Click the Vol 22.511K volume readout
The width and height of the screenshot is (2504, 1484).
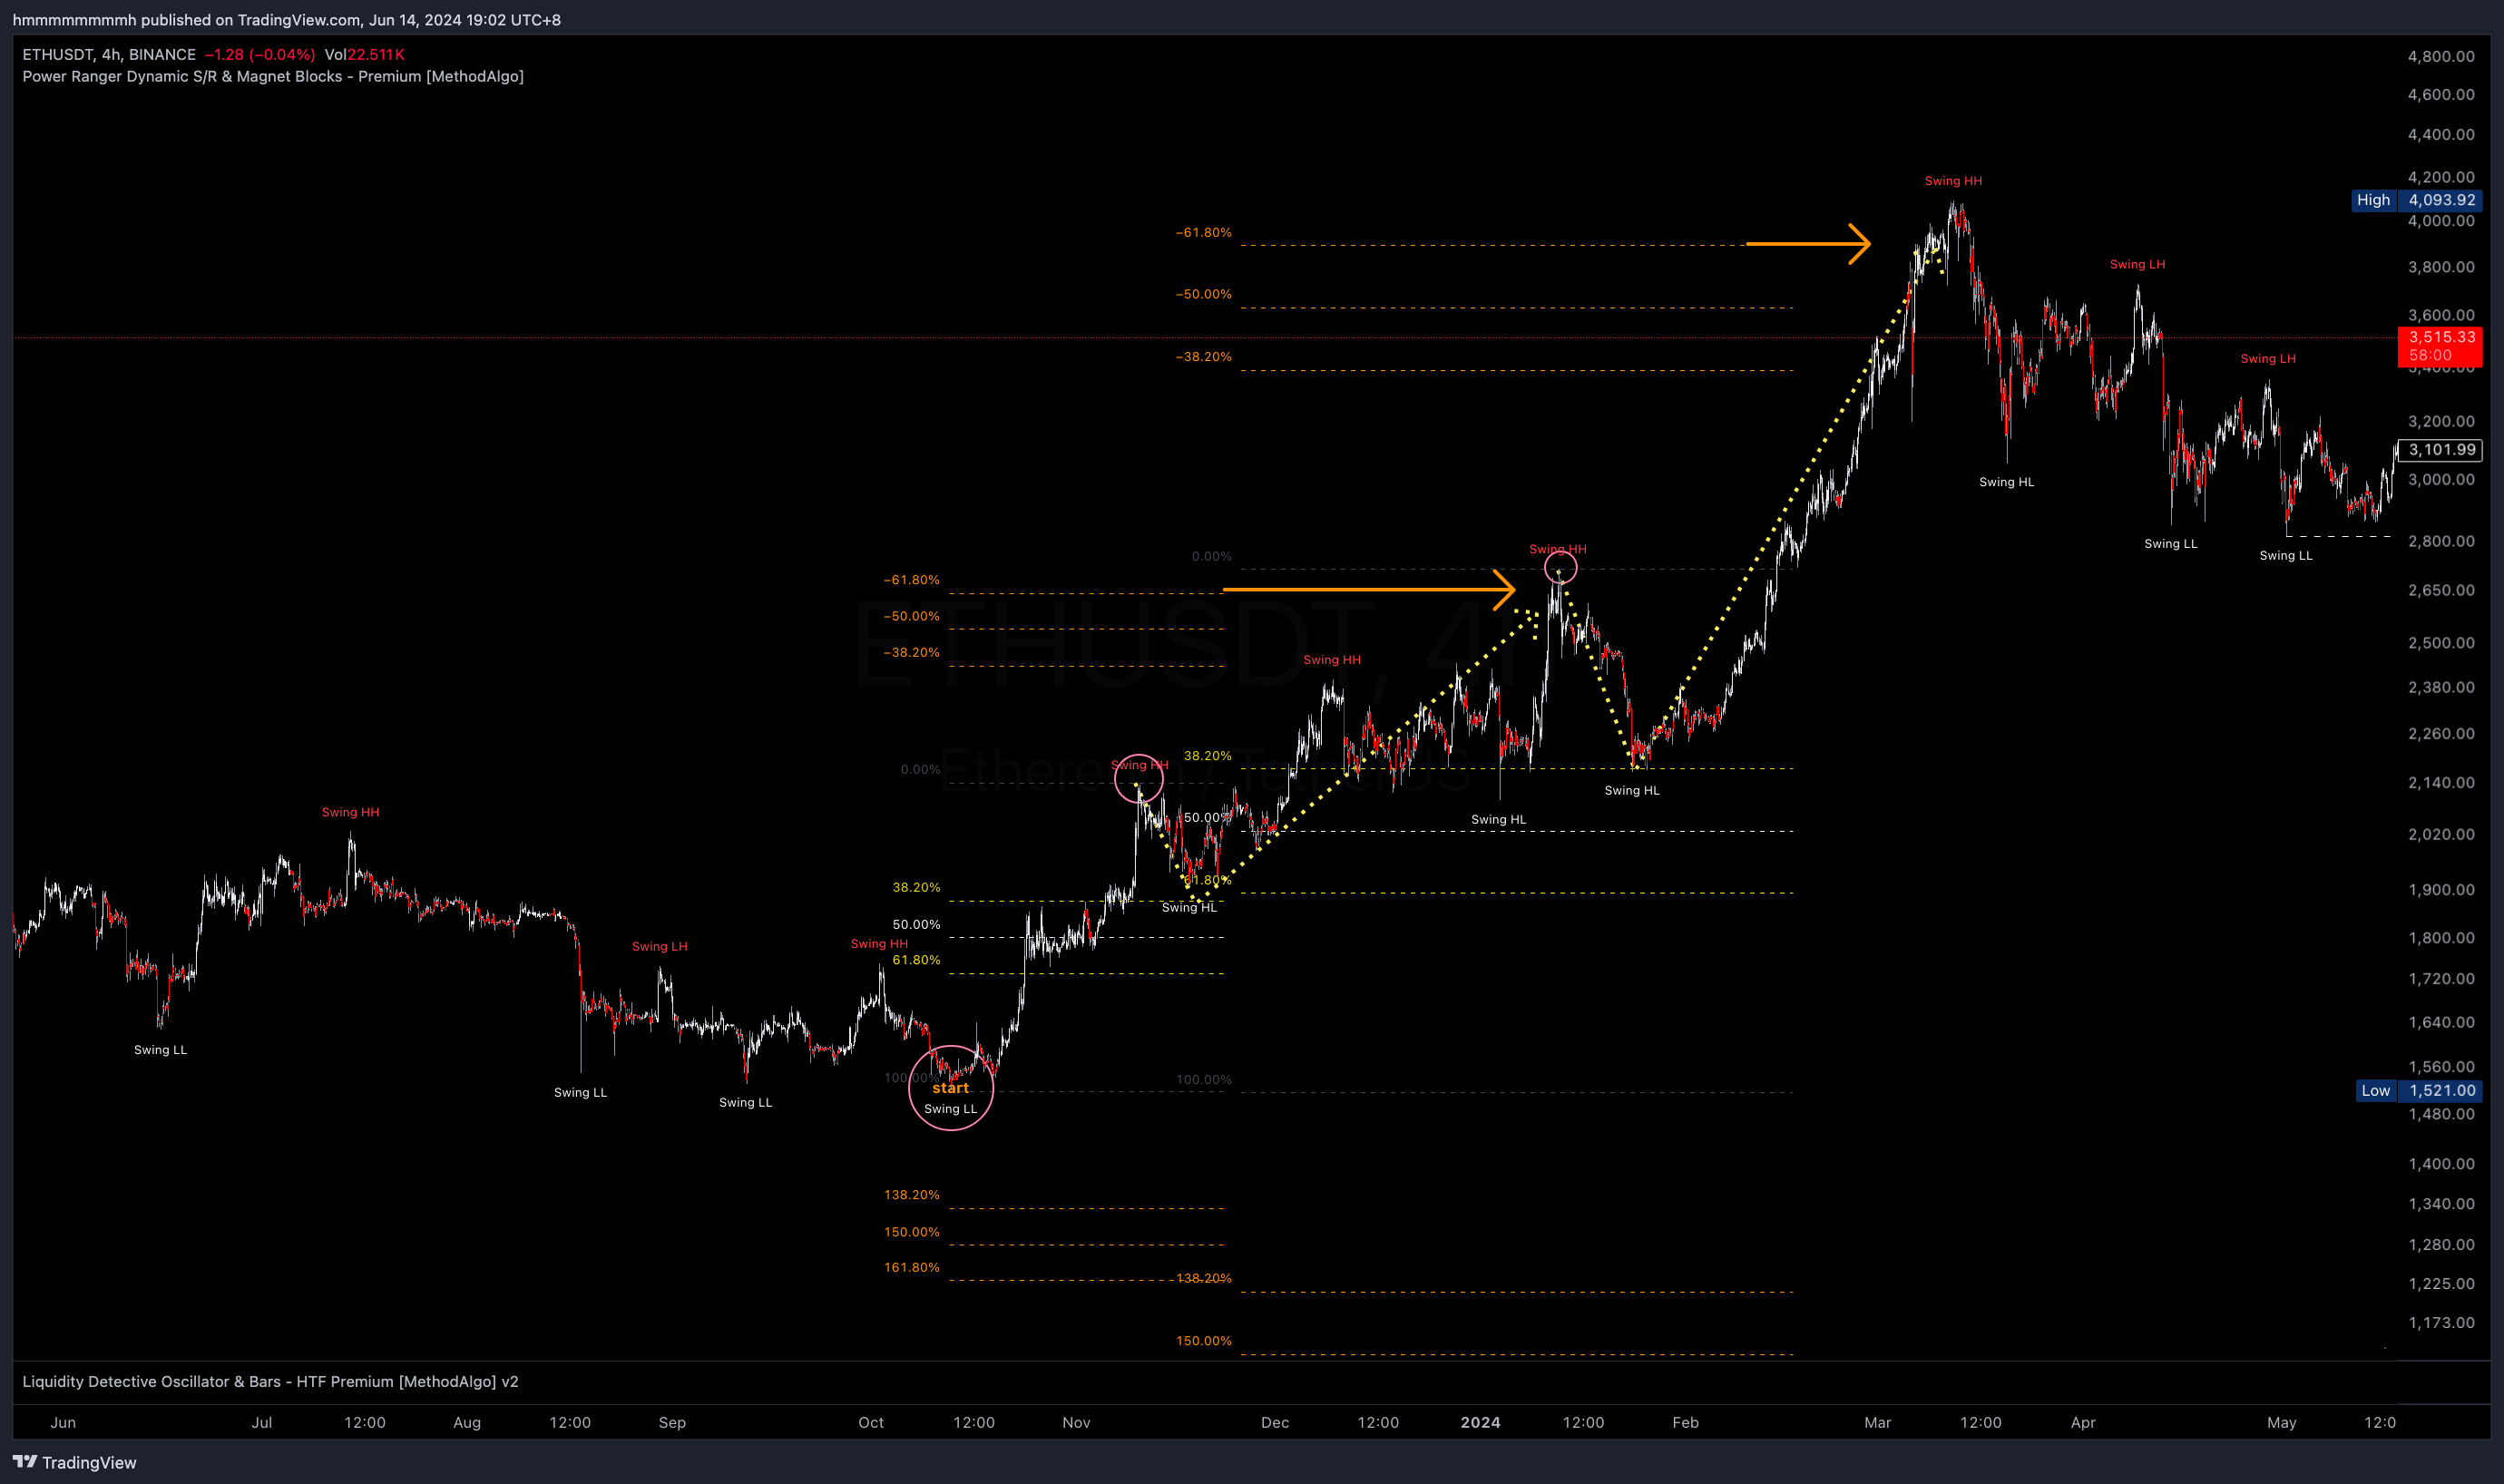(x=364, y=55)
